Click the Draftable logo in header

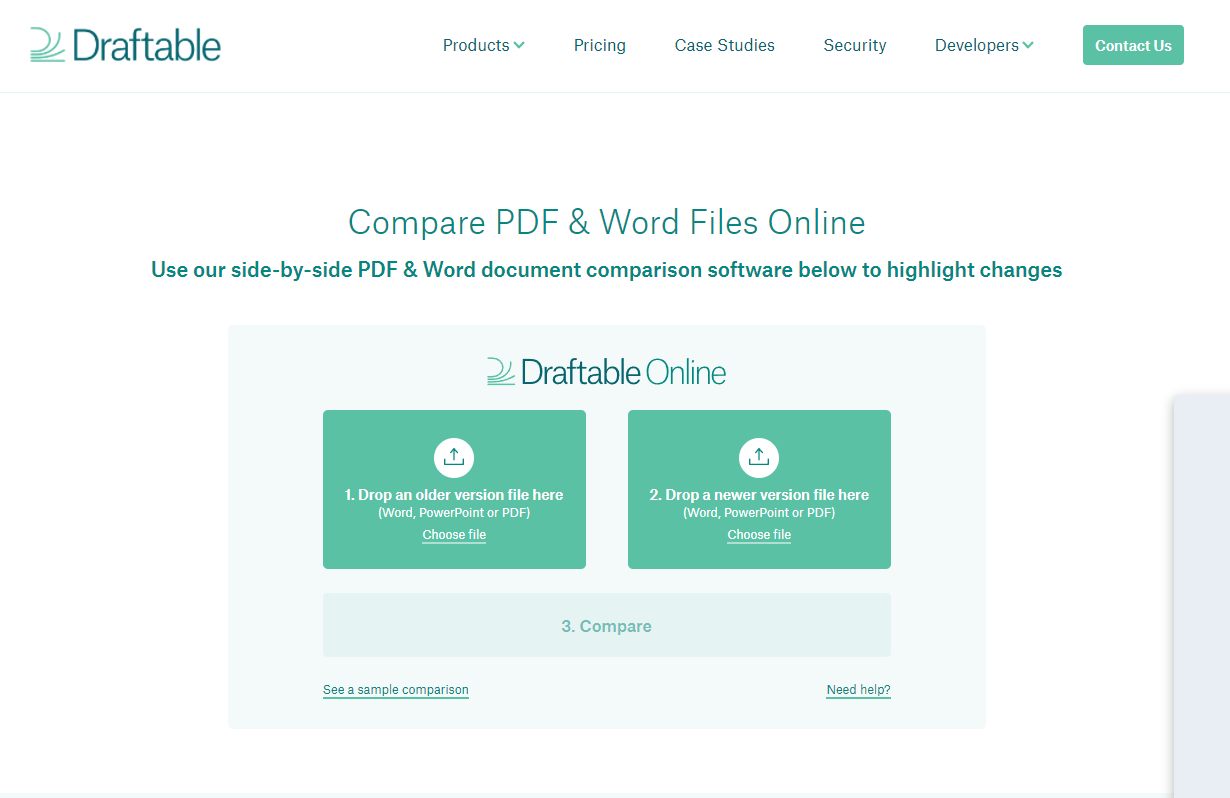pos(125,45)
